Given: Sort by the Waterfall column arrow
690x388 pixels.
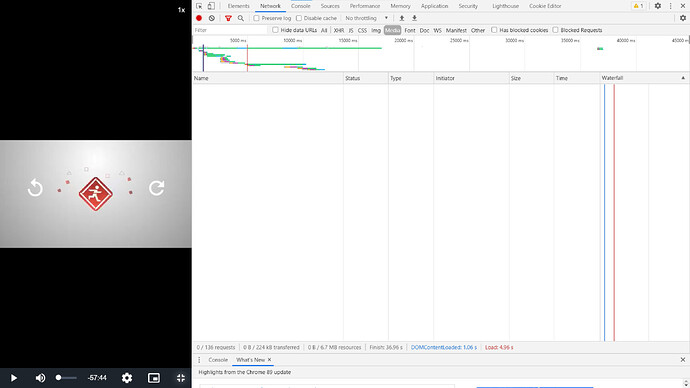Looking at the screenshot, I should 683,78.
